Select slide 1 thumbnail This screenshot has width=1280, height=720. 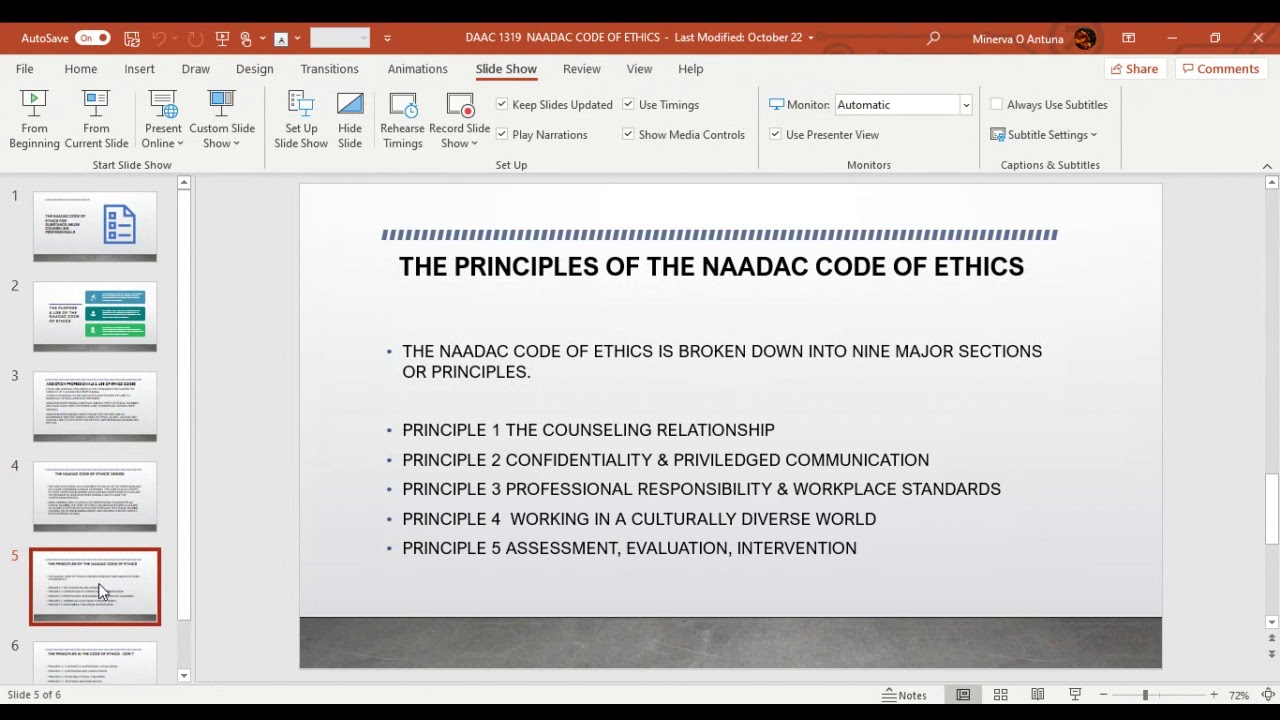point(95,226)
